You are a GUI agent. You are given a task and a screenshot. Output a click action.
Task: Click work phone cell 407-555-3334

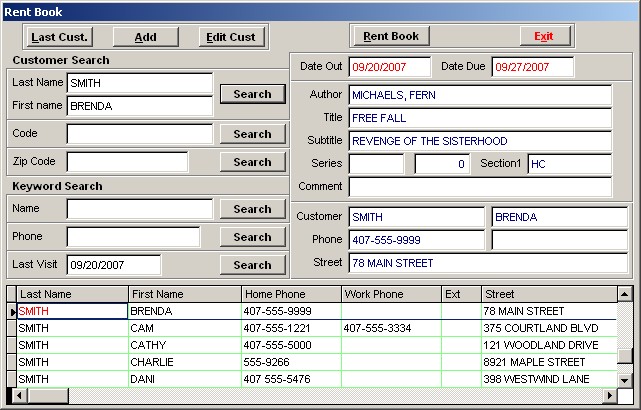point(391,328)
